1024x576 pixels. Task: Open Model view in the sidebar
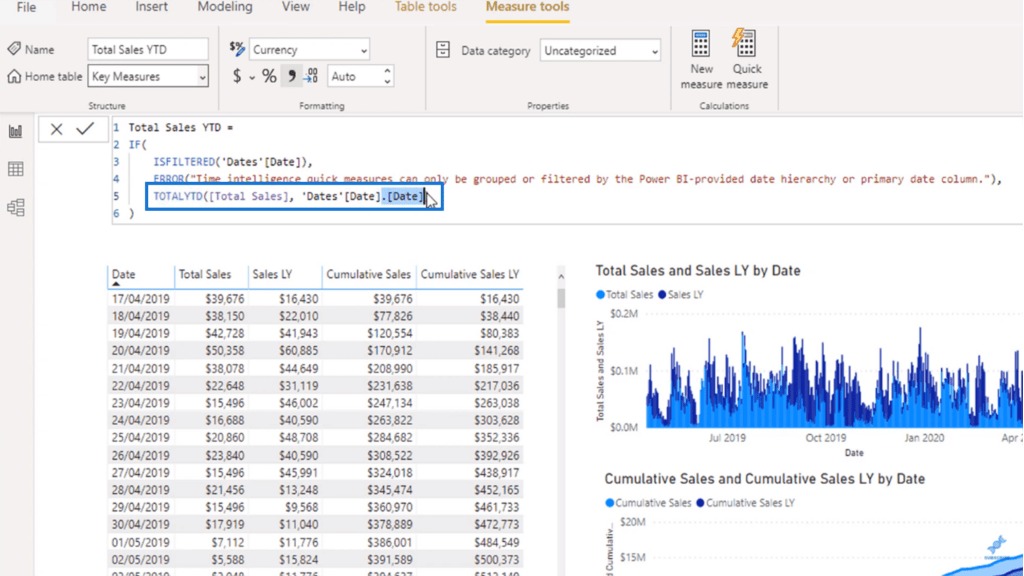16,208
